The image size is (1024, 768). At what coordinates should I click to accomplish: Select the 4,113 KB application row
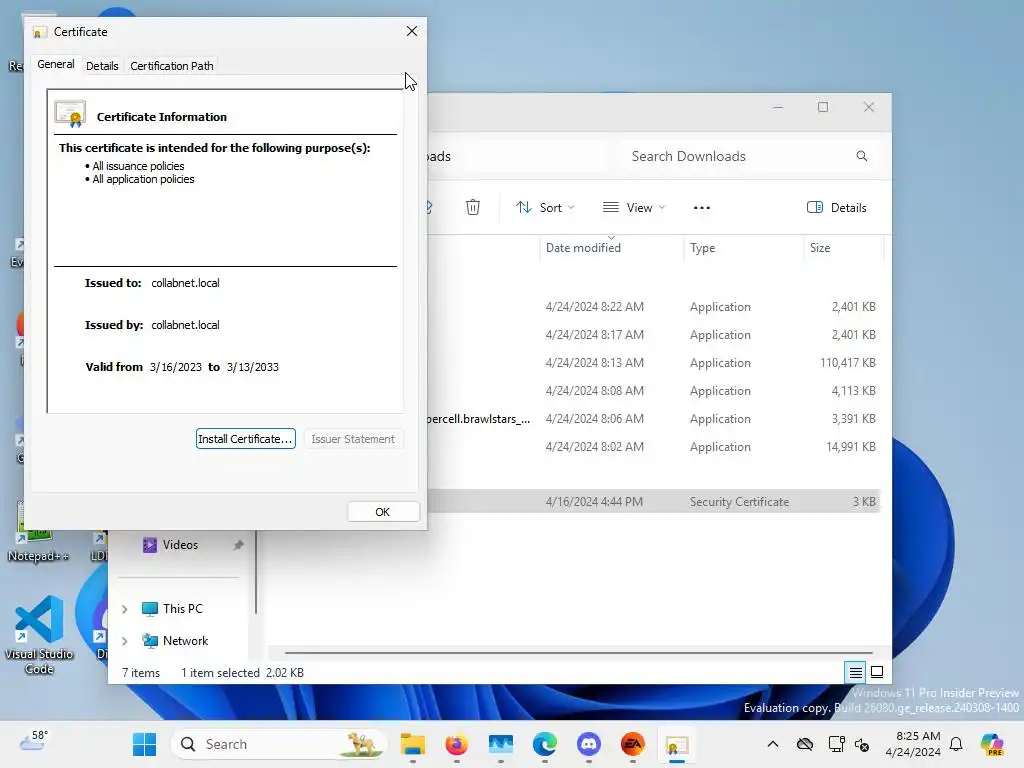point(653,391)
